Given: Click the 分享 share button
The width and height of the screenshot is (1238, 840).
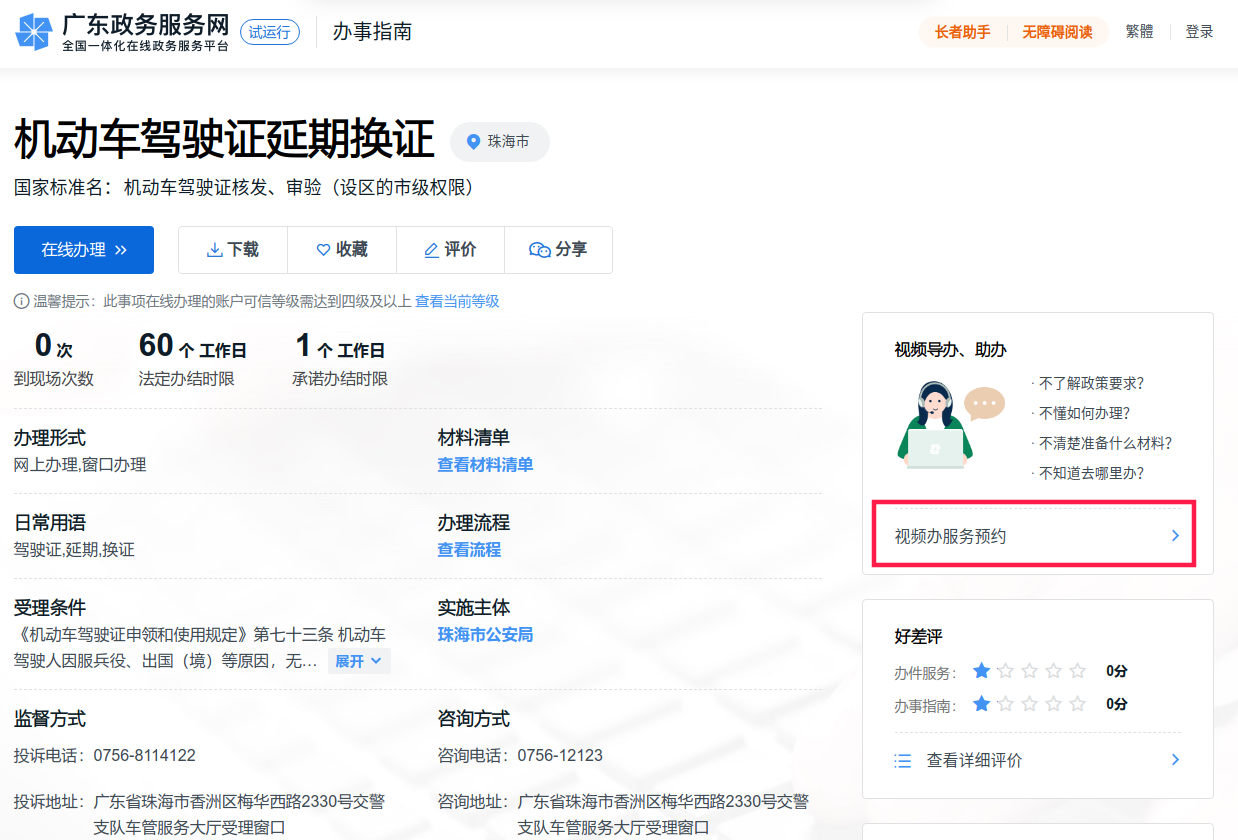Looking at the screenshot, I should click(x=558, y=250).
